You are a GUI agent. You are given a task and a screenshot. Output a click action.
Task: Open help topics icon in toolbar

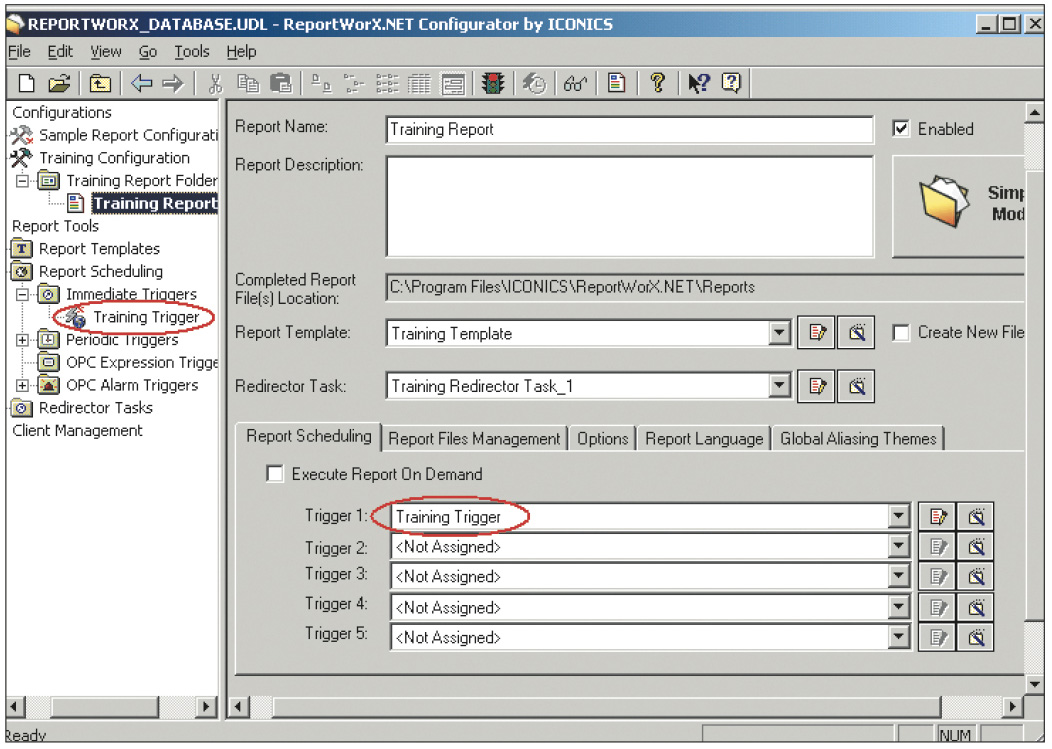tap(731, 83)
